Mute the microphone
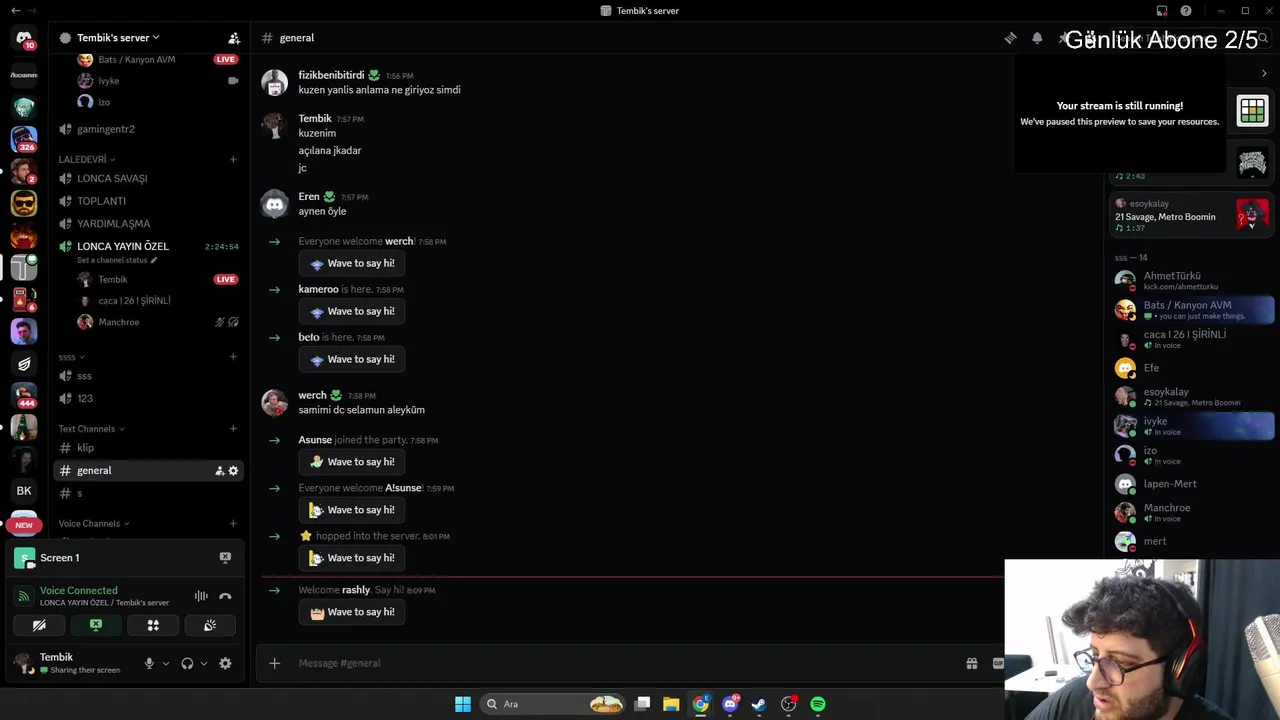 pos(149,663)
